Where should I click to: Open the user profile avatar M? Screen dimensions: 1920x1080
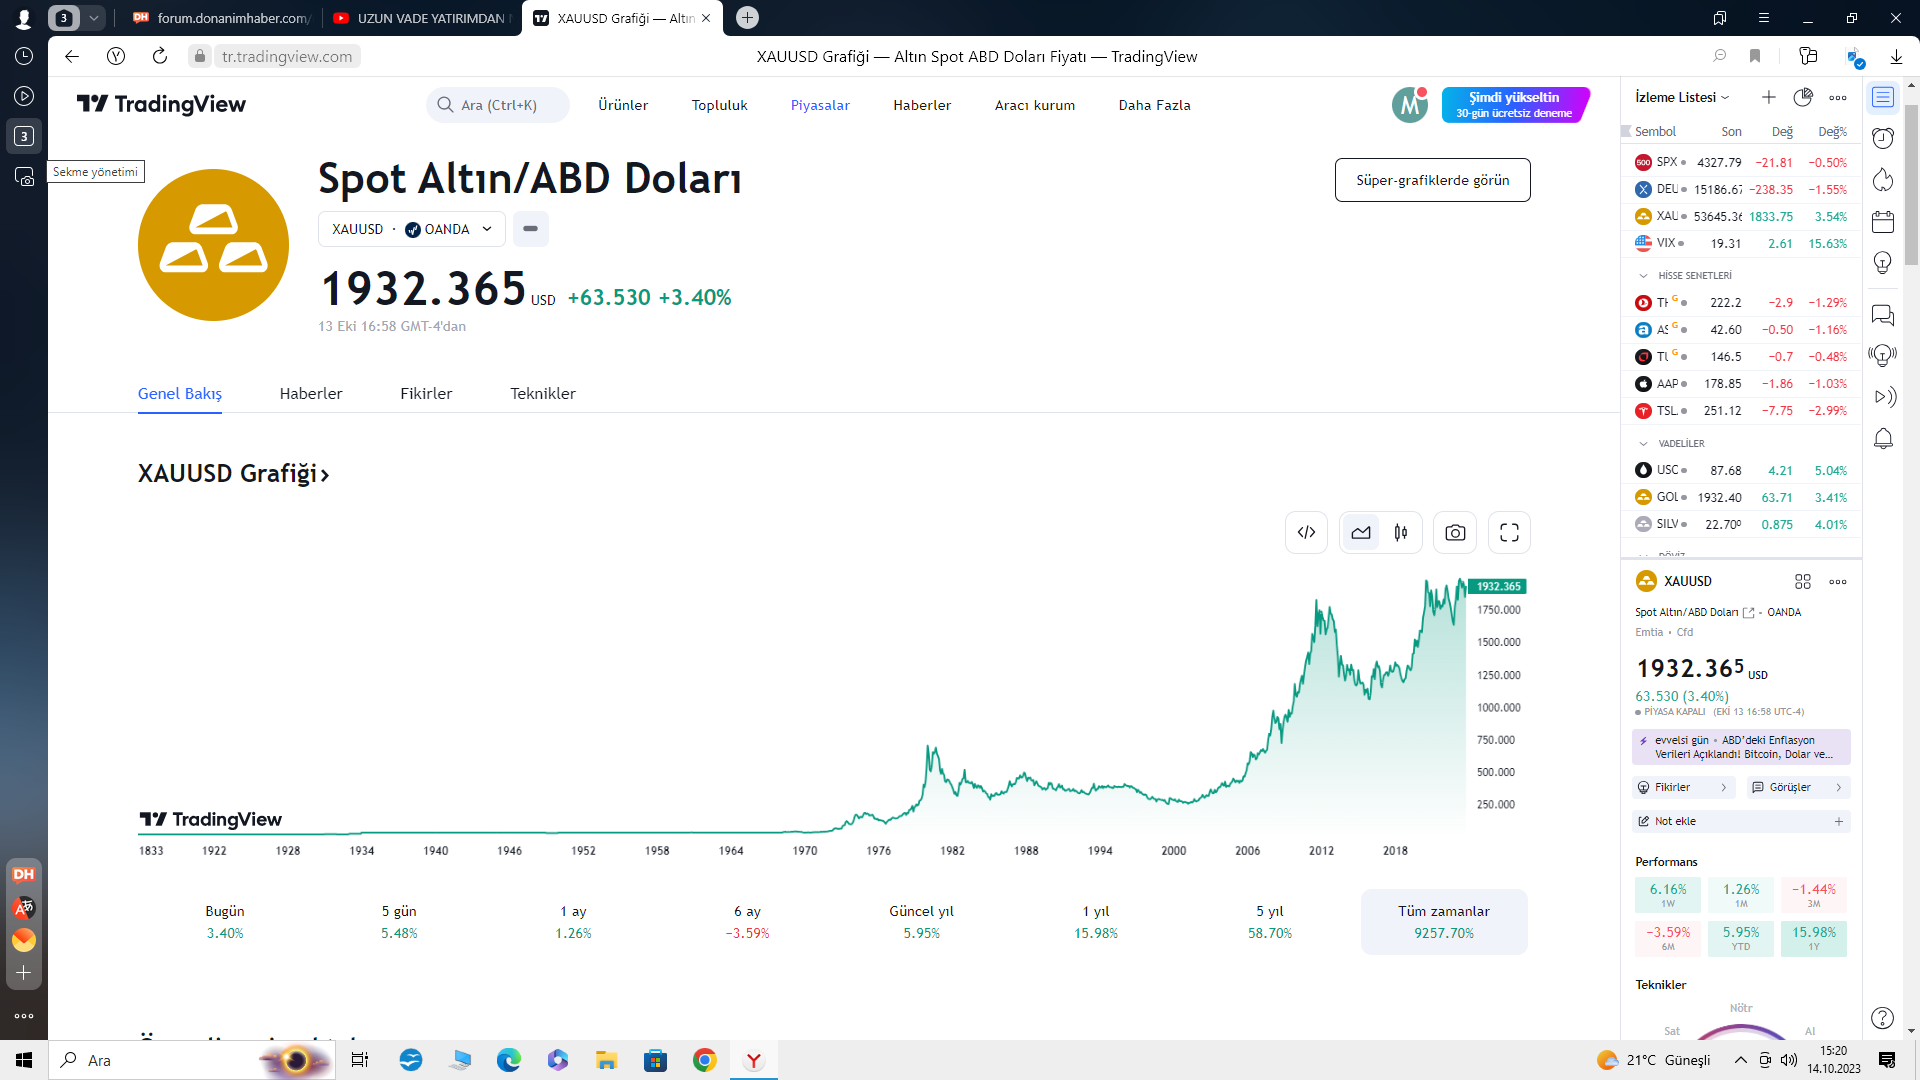point(1409,104)
